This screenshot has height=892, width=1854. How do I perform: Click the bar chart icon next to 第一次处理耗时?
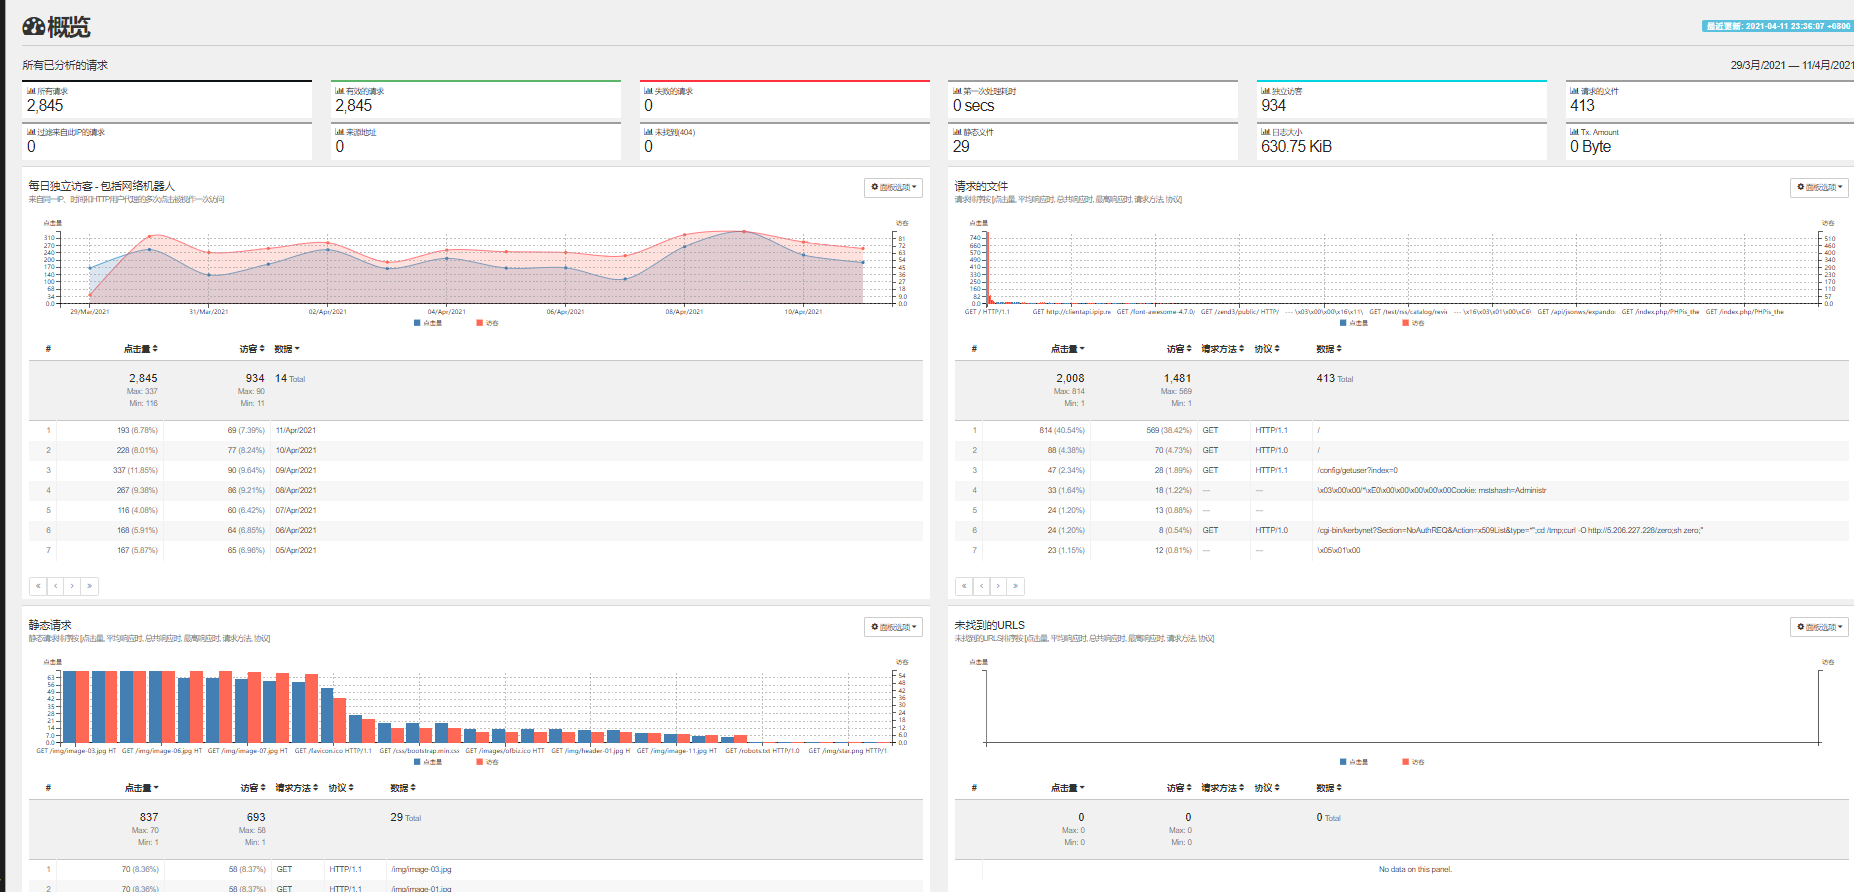point(957,91)
